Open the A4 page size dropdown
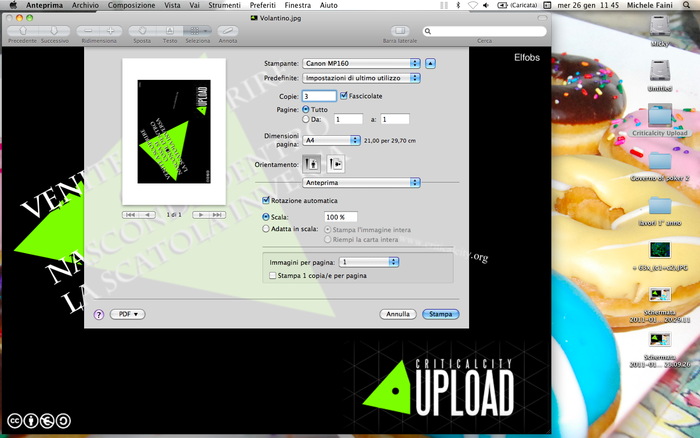The height and width of the screenshot is (438, 700). click(x=331, y=140)
